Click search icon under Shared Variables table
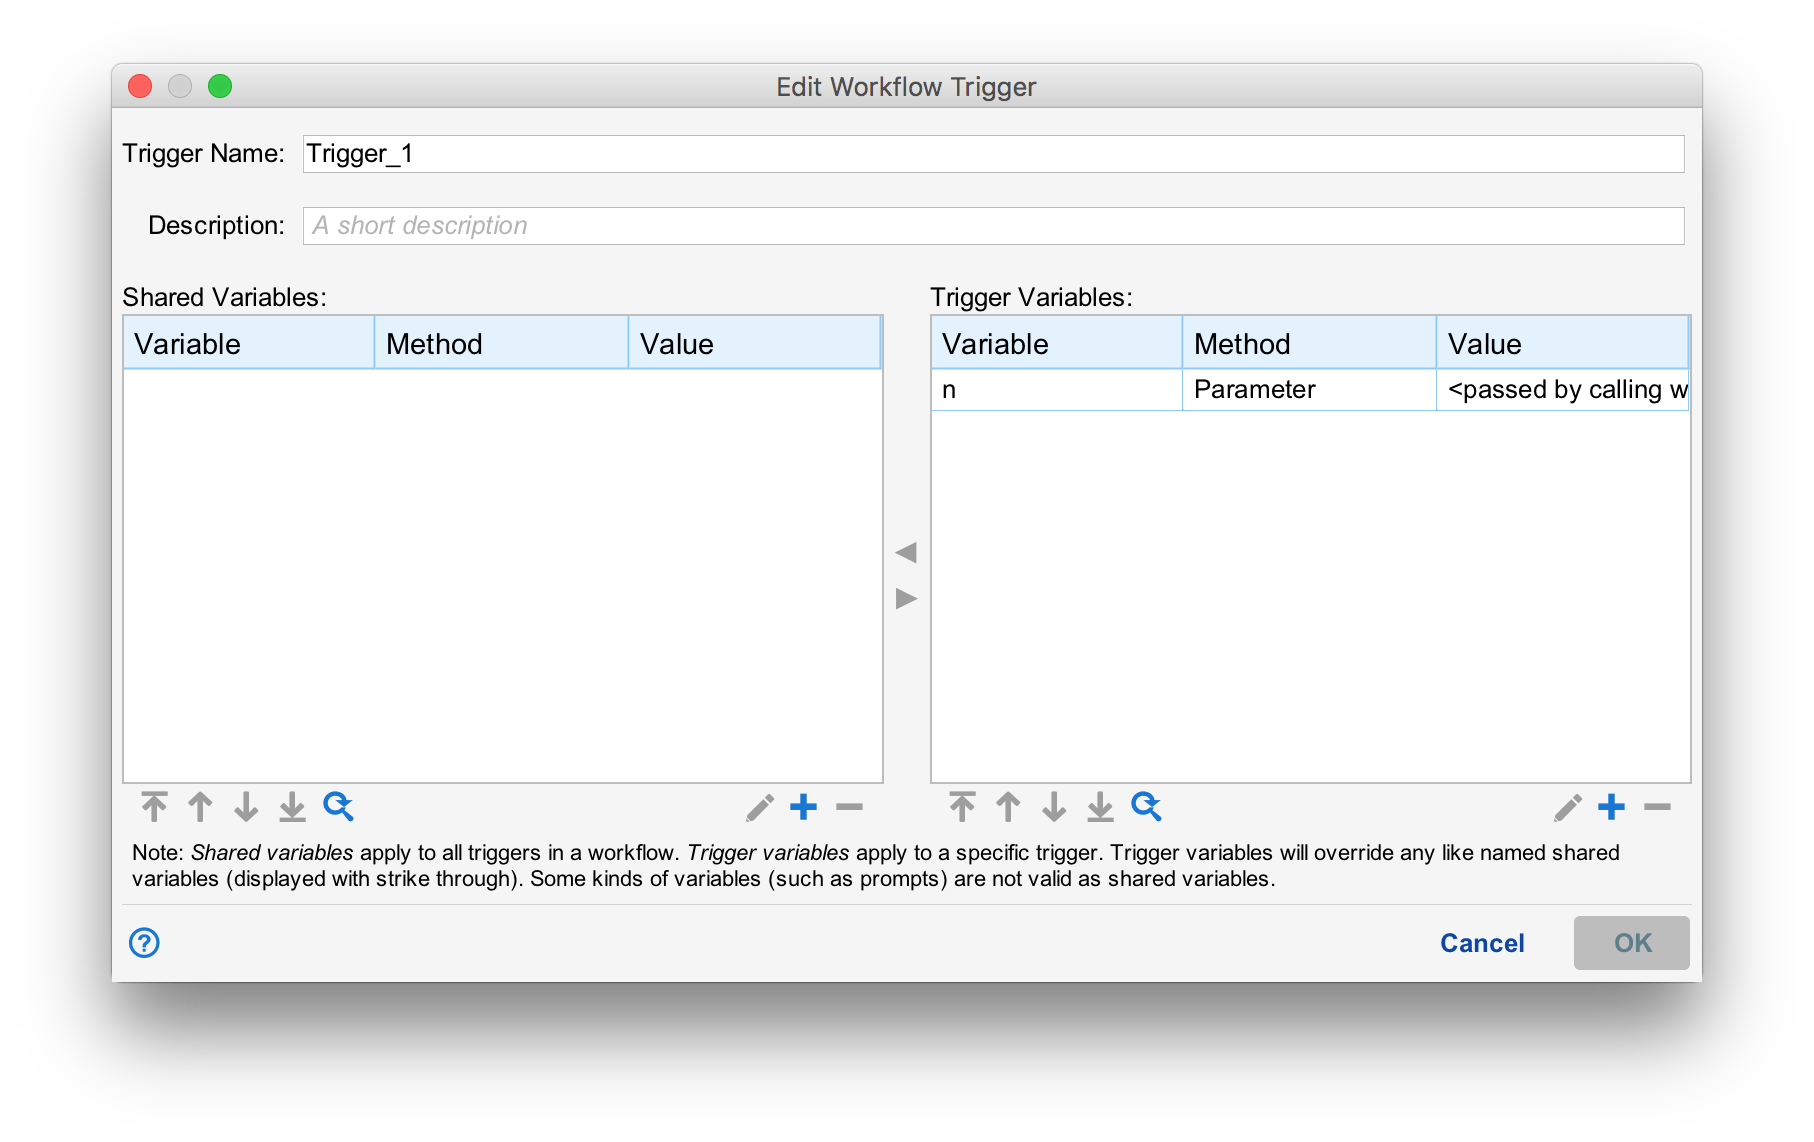The image size is (1814, 1142). [338, 806]
